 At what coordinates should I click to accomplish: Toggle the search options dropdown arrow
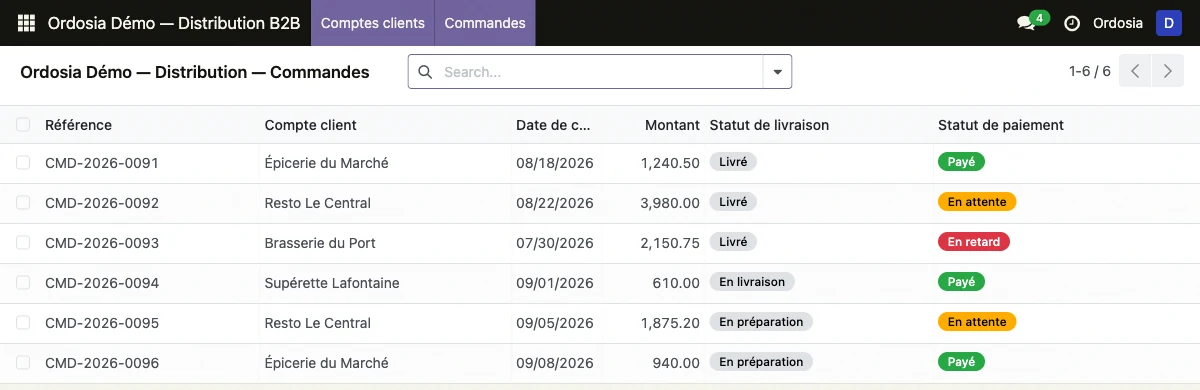(777, 72)
